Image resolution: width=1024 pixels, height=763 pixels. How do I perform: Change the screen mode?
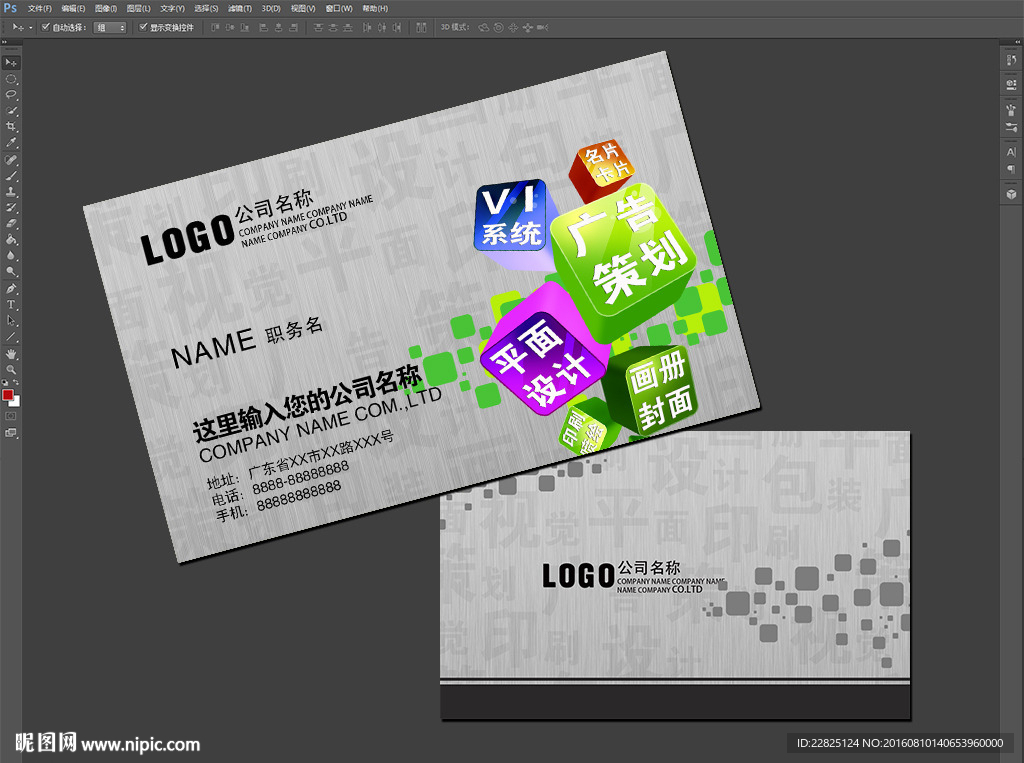[x=11, y=432]
